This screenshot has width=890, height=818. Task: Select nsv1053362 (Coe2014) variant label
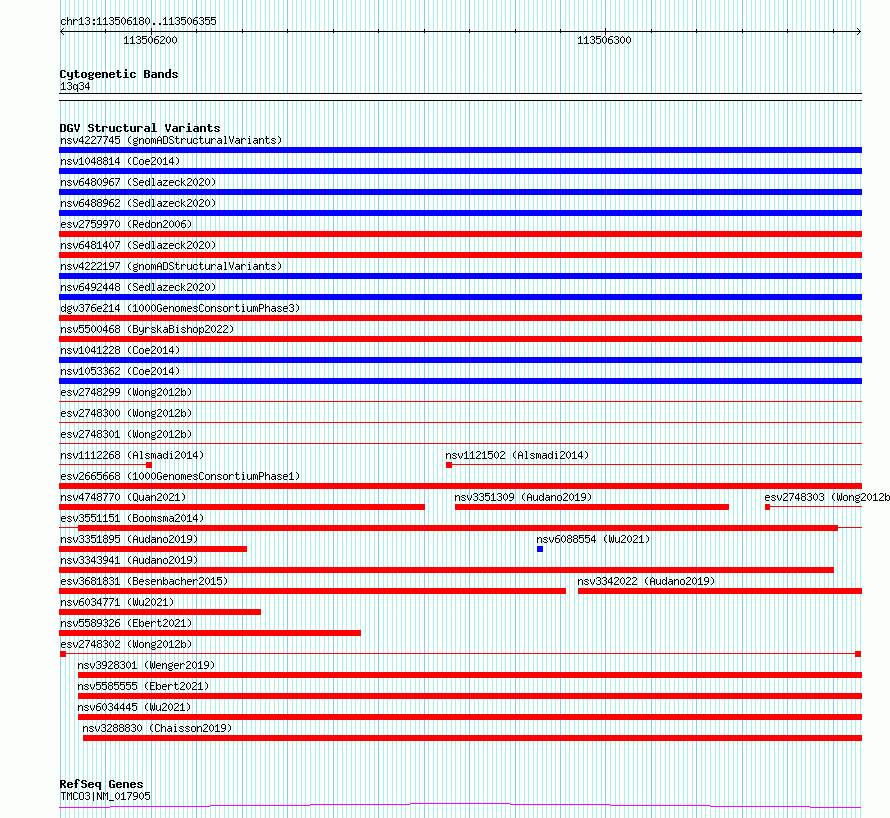point(120,371)
